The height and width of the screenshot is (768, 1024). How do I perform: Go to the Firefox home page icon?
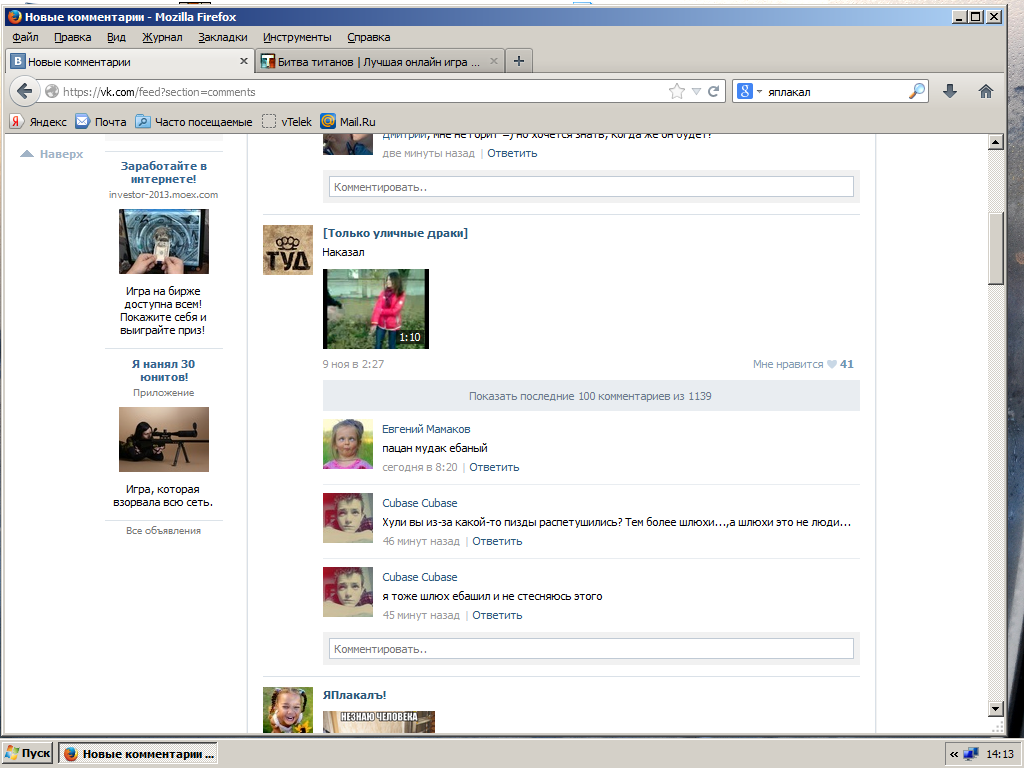(x=985, y=91)
